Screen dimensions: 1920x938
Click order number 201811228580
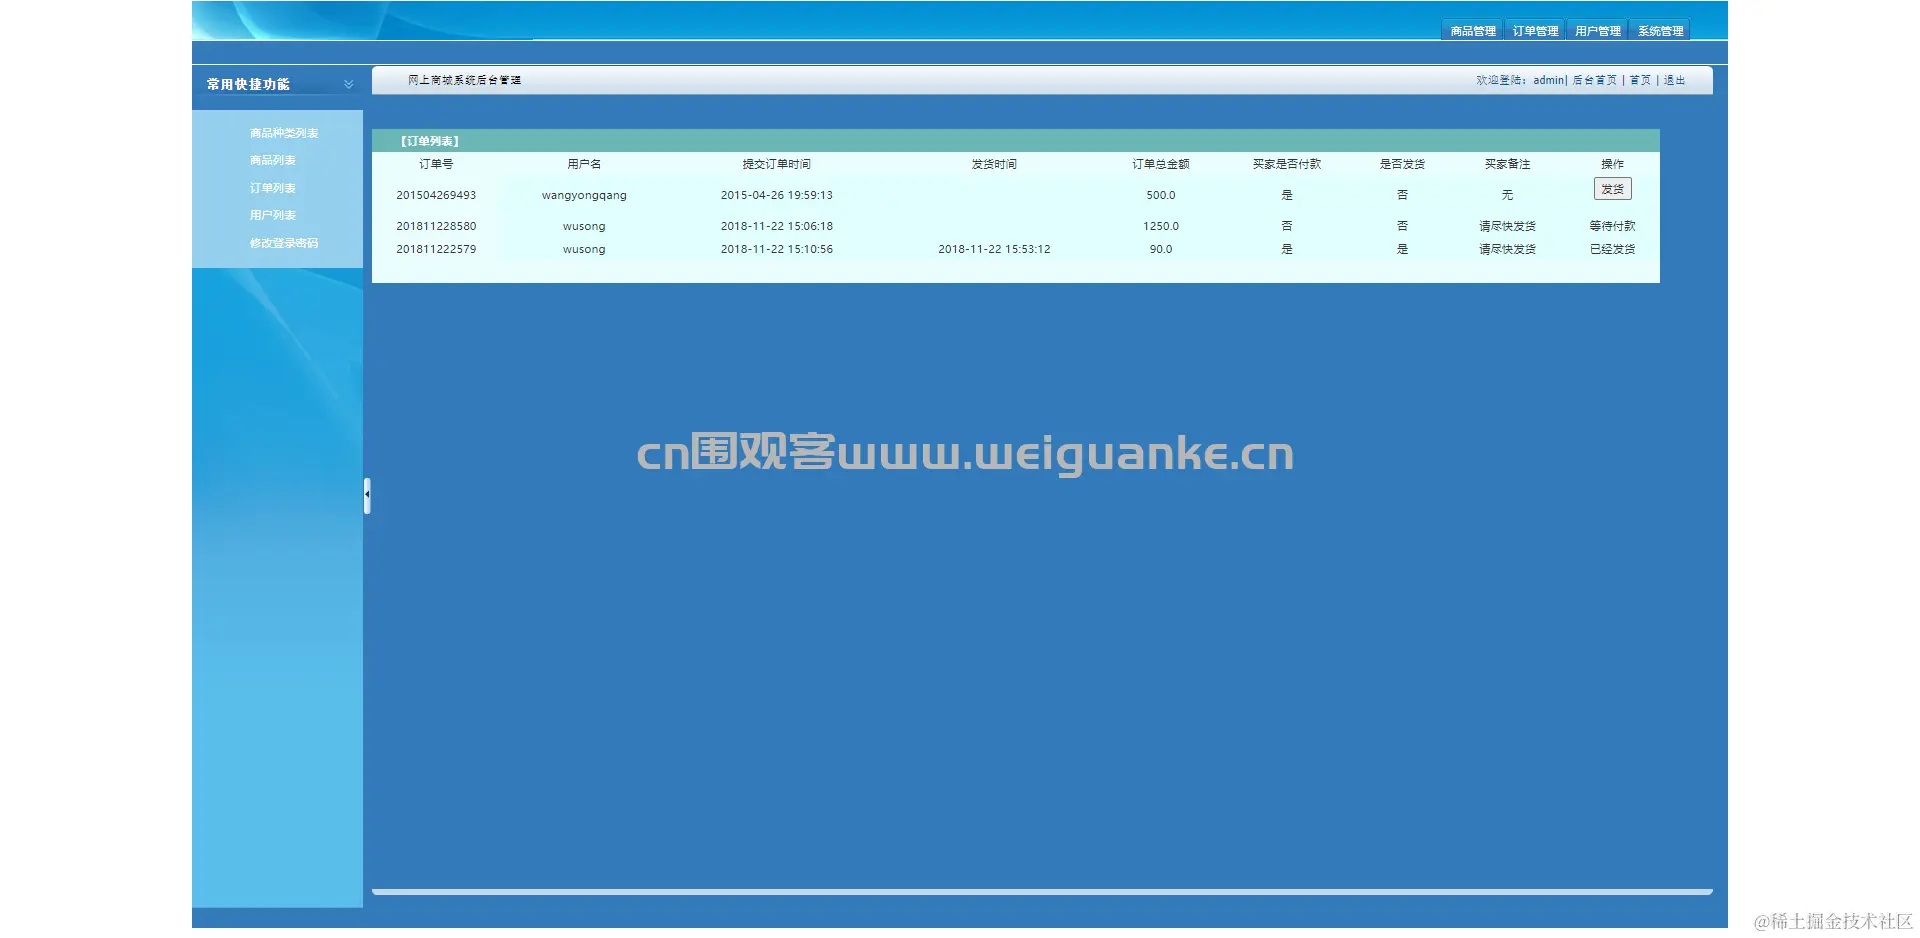point(436,226)
